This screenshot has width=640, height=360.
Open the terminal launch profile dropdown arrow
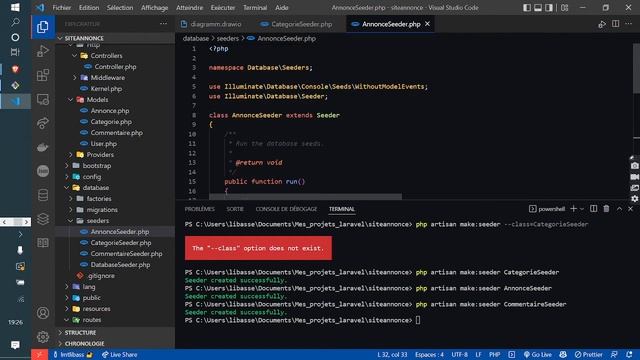(582, 209)
